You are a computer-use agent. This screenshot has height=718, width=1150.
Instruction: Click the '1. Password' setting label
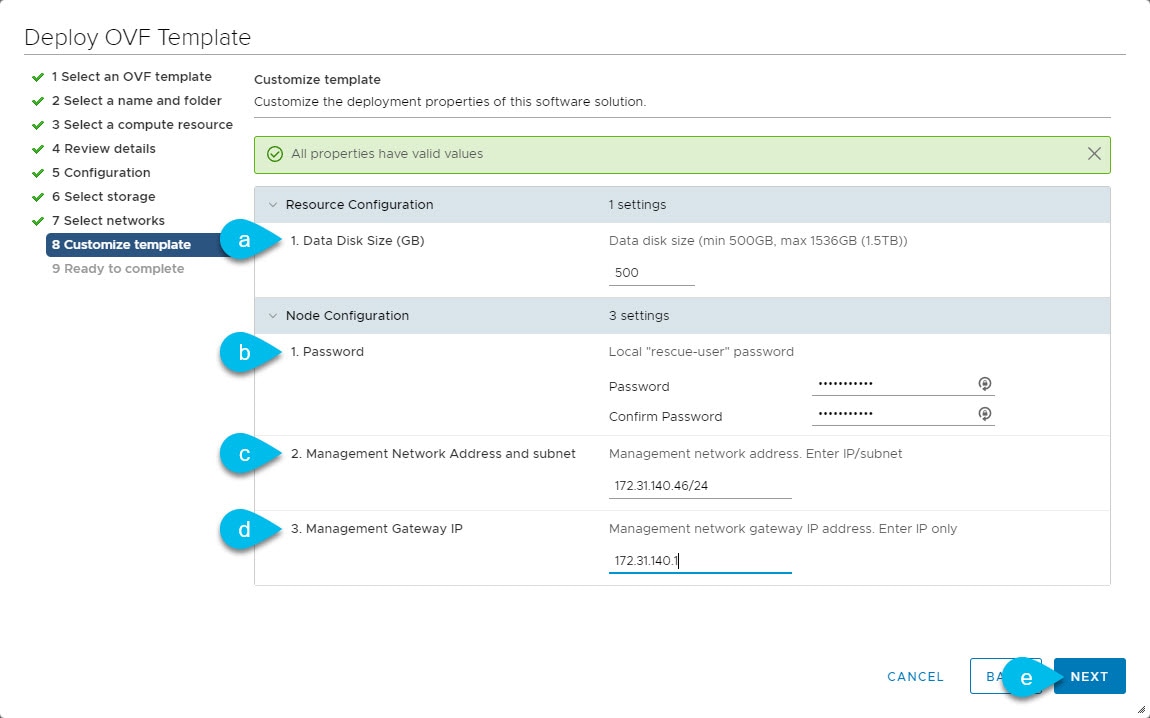[x=327, y=352]
